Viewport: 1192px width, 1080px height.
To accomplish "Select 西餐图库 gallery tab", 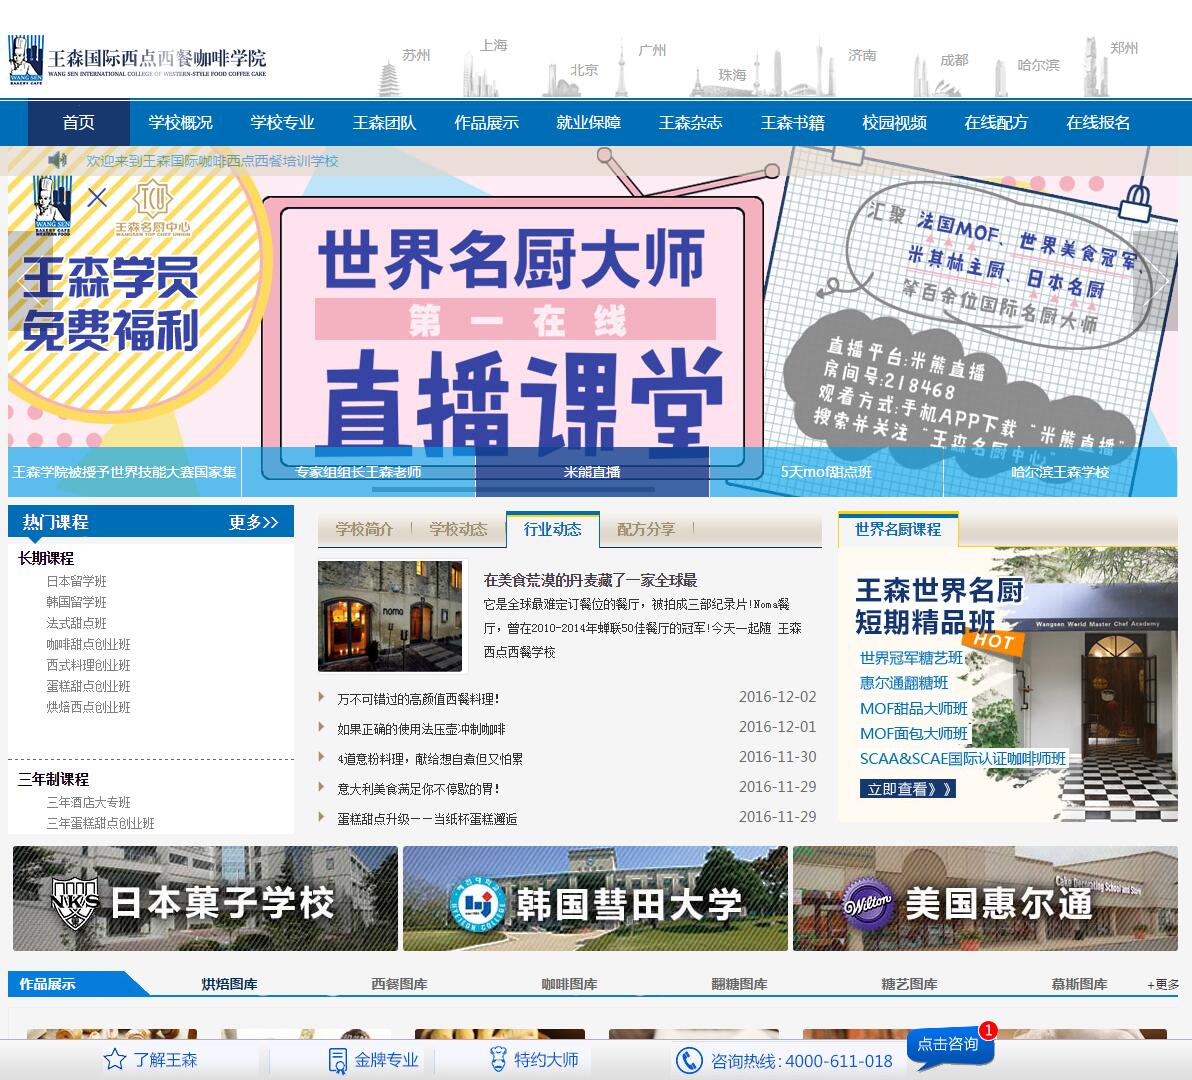I will [x=399, y=984].
